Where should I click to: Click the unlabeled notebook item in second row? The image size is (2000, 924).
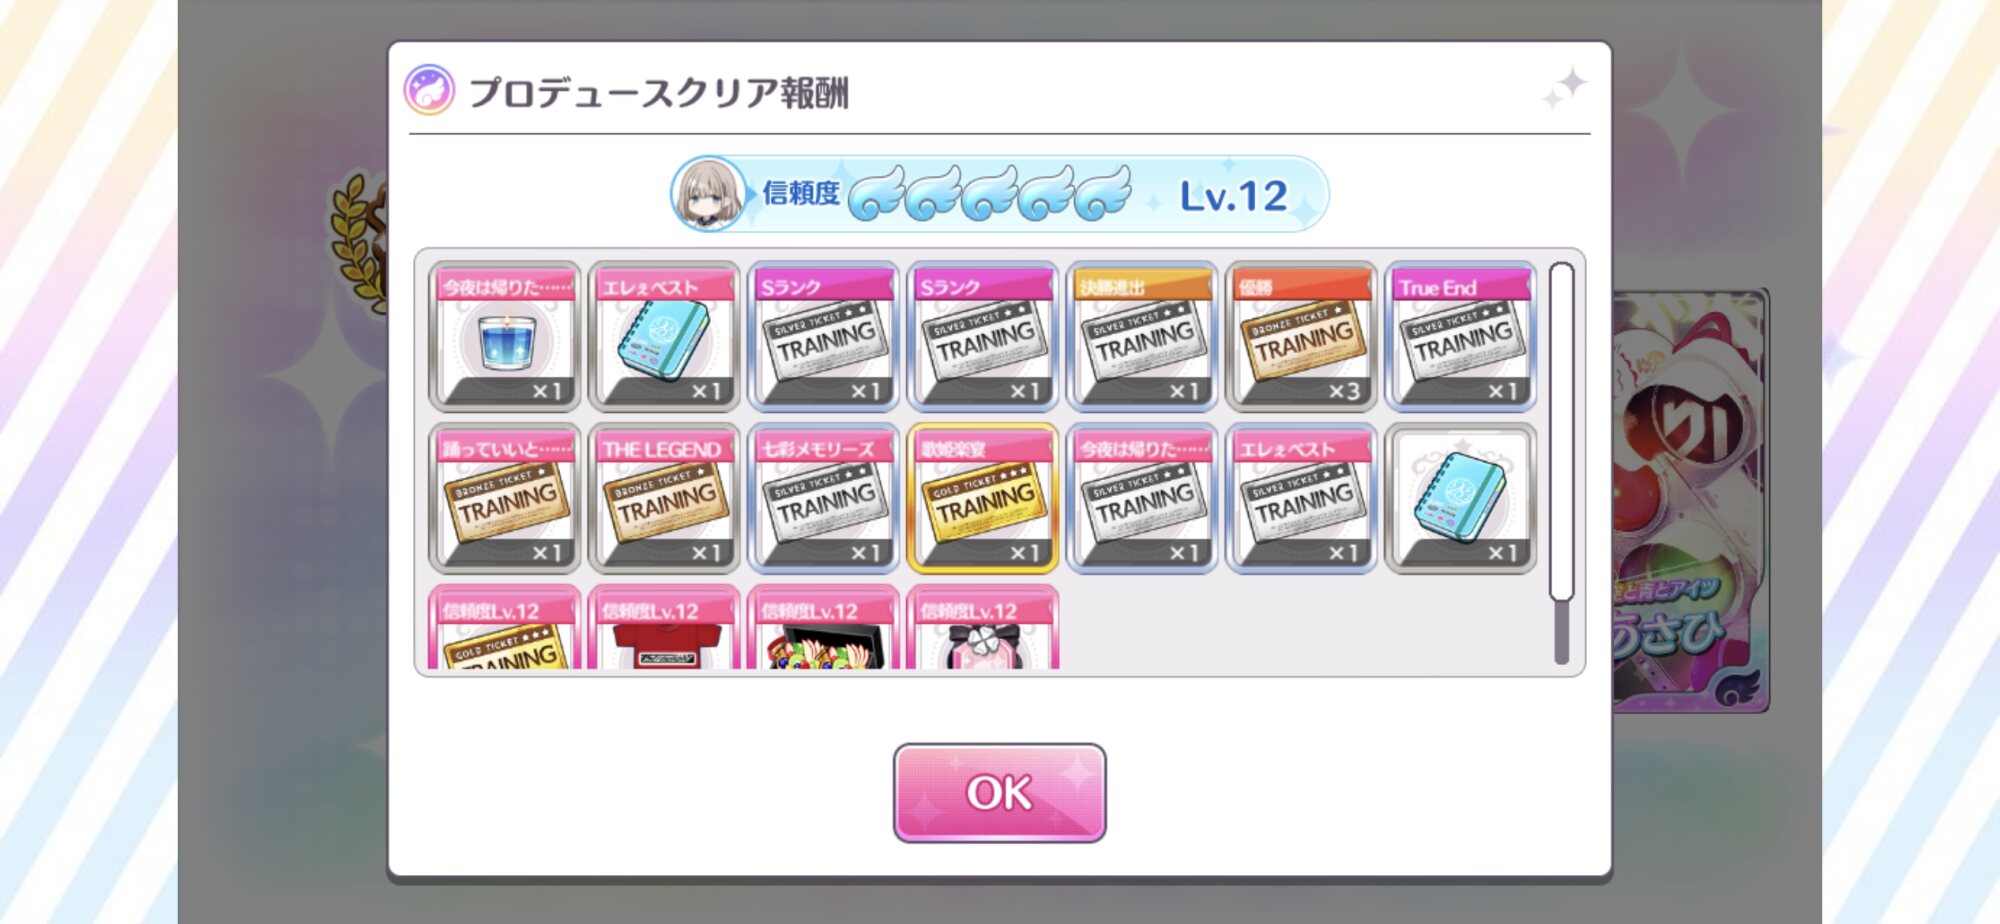(x=1461, y=498)
